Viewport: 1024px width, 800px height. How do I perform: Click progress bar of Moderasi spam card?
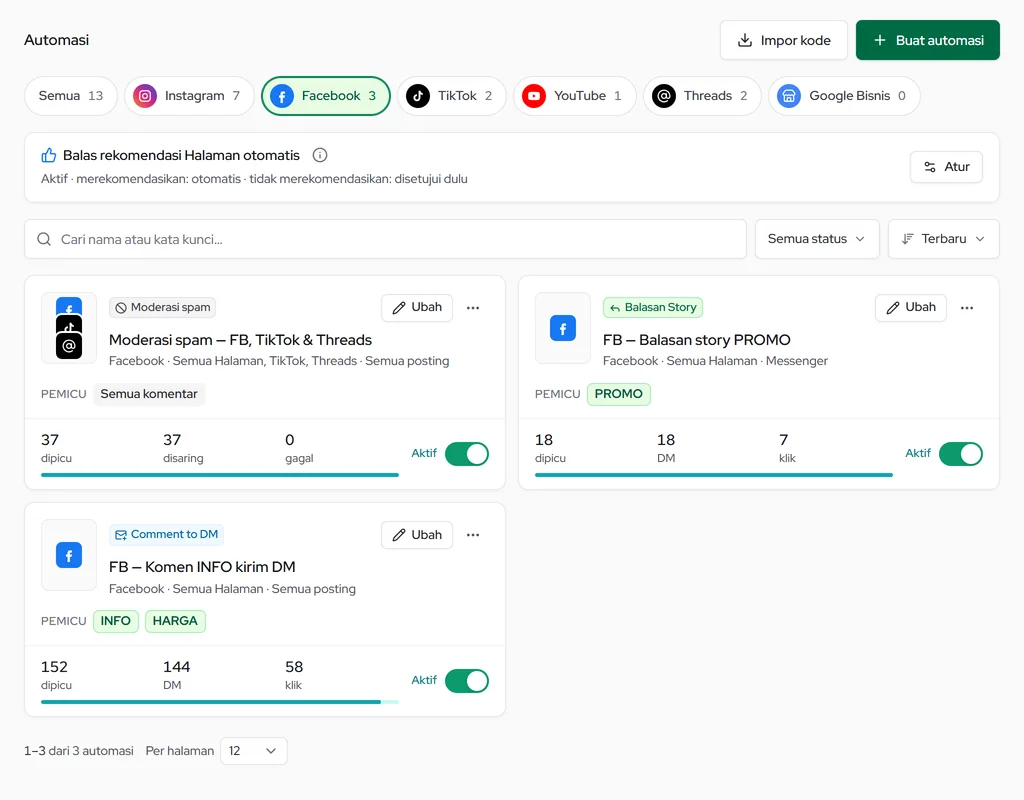point(220,475)
